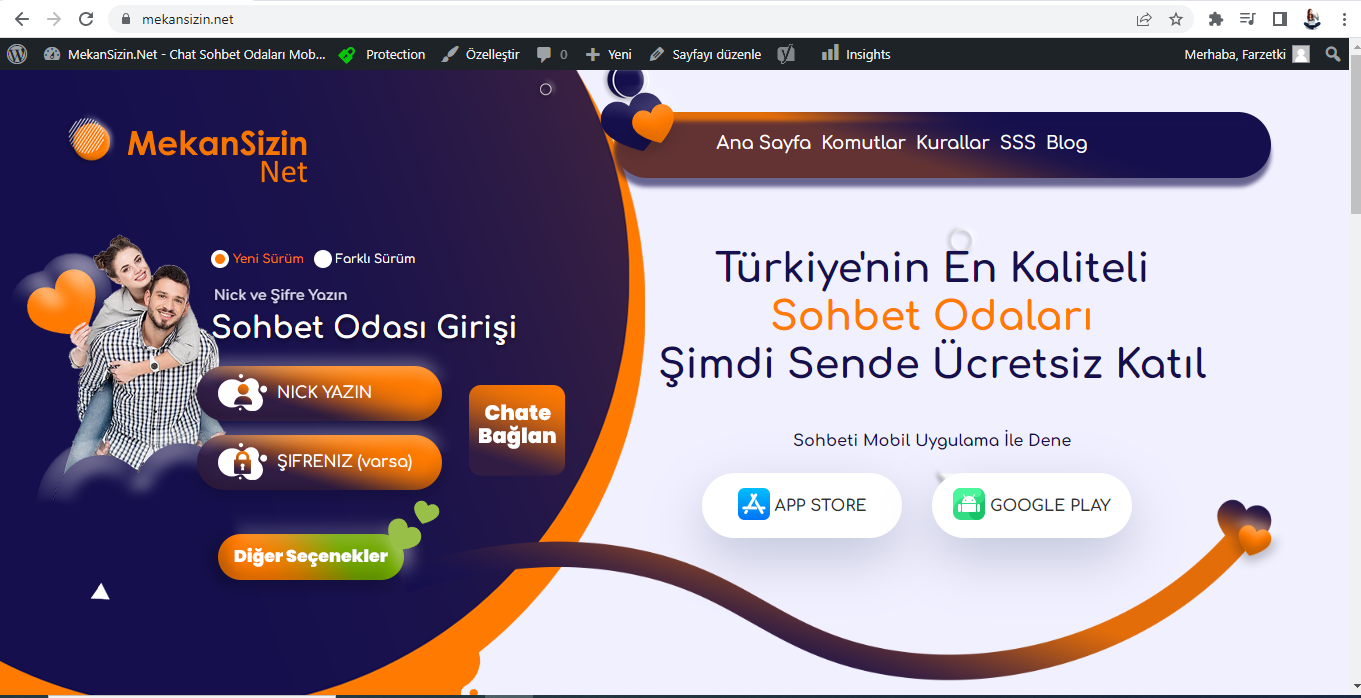Click the APP STORE download button
Viewport: 1361px width, 698px height.
point(802,505)
